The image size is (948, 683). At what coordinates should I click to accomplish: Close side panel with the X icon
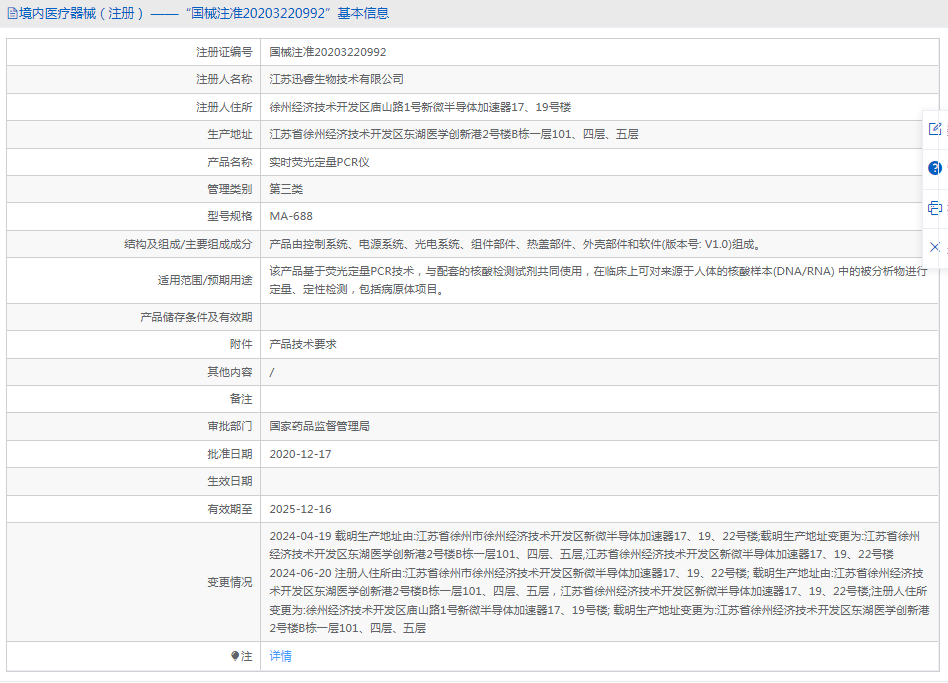[x=935, y=247]
